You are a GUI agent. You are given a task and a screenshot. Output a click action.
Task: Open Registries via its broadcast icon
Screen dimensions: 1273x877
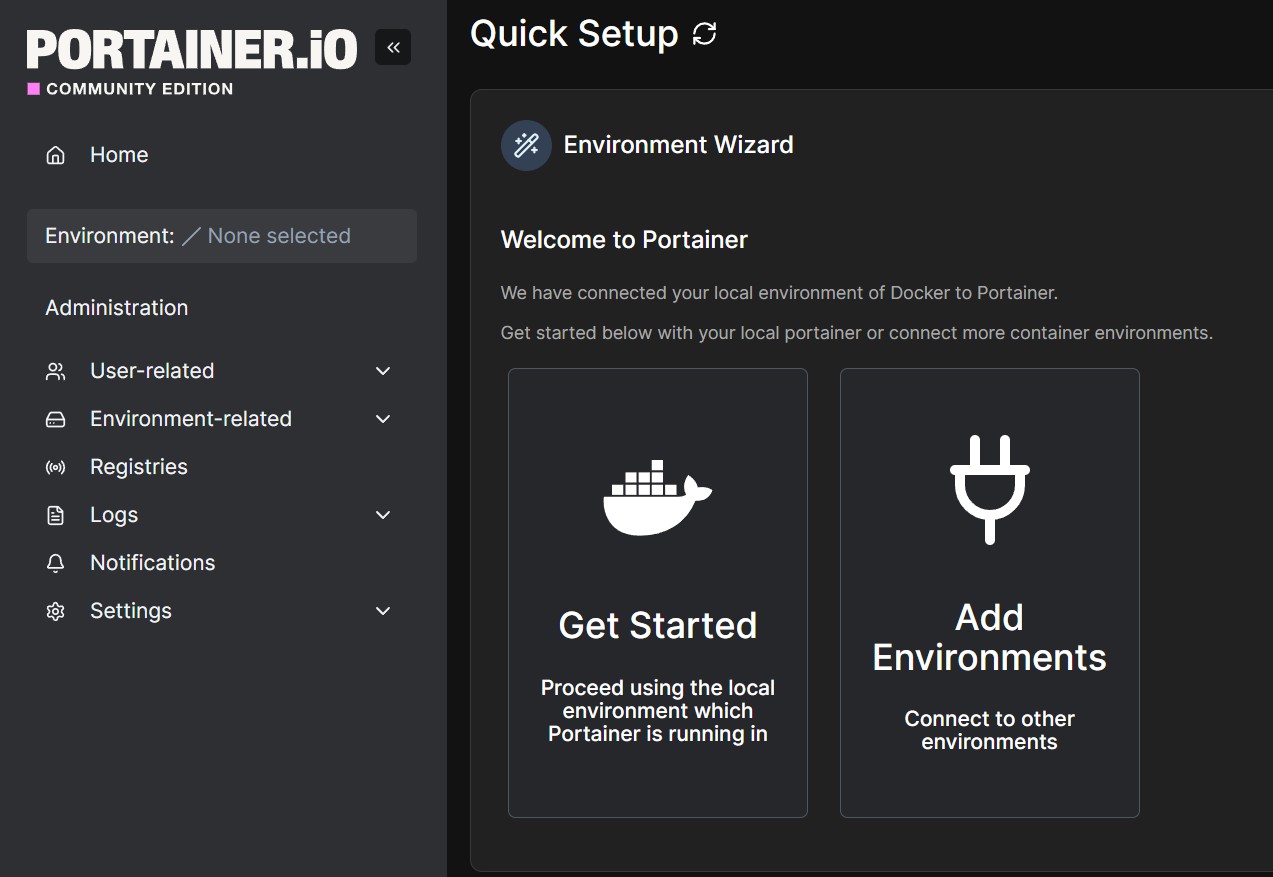pyautogui.click(x=55, y=466)
